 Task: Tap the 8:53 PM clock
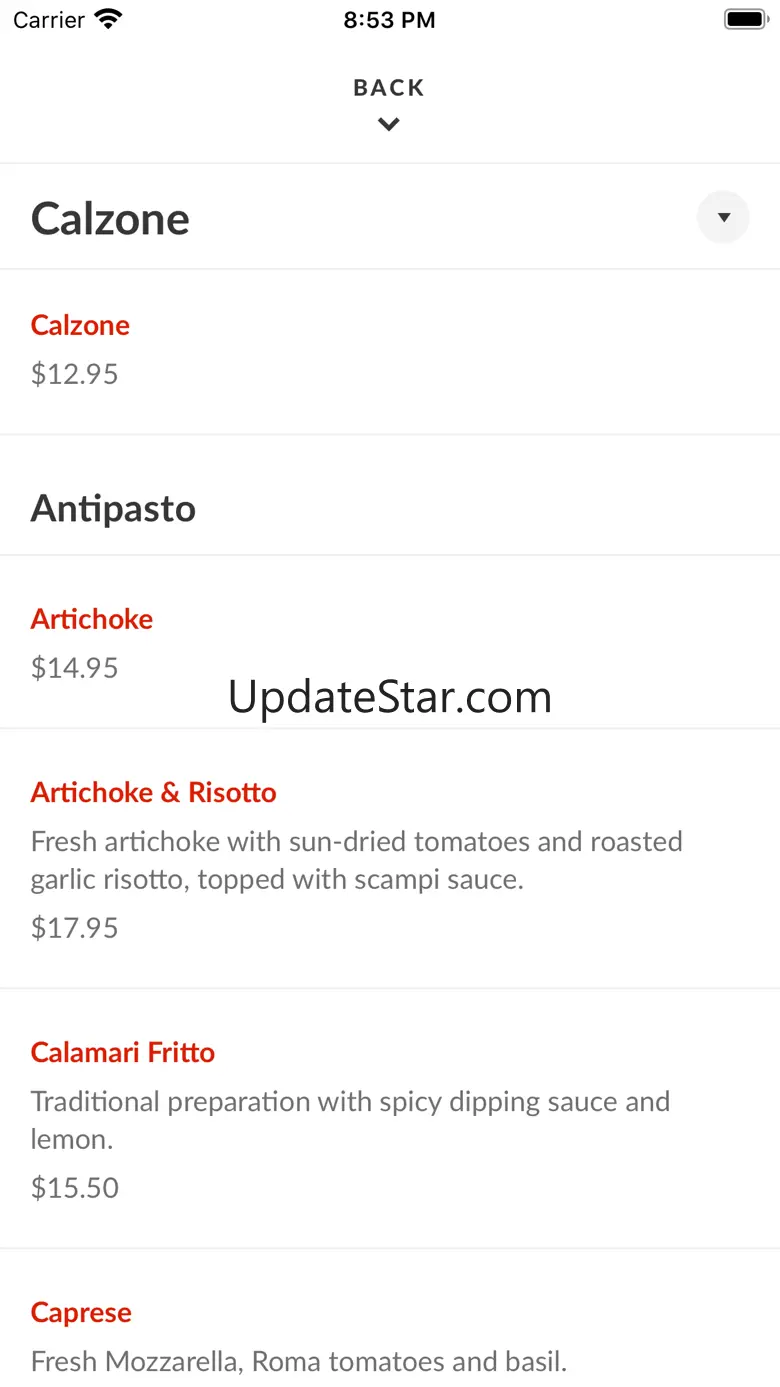click(x=389, y=20)
